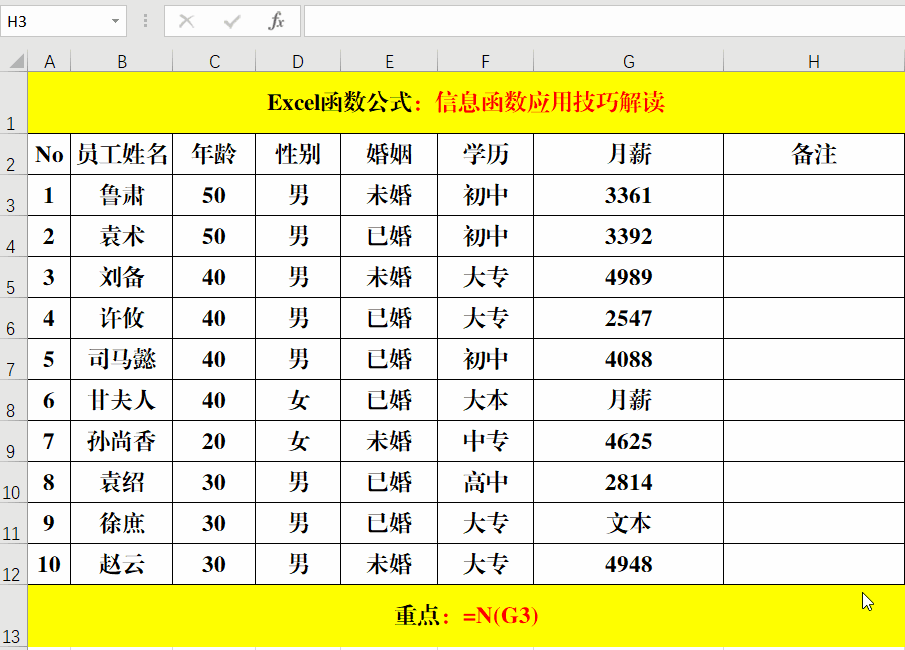Click the Select All corner triangle
Screen dimensions: 905x650
(17, 61)
